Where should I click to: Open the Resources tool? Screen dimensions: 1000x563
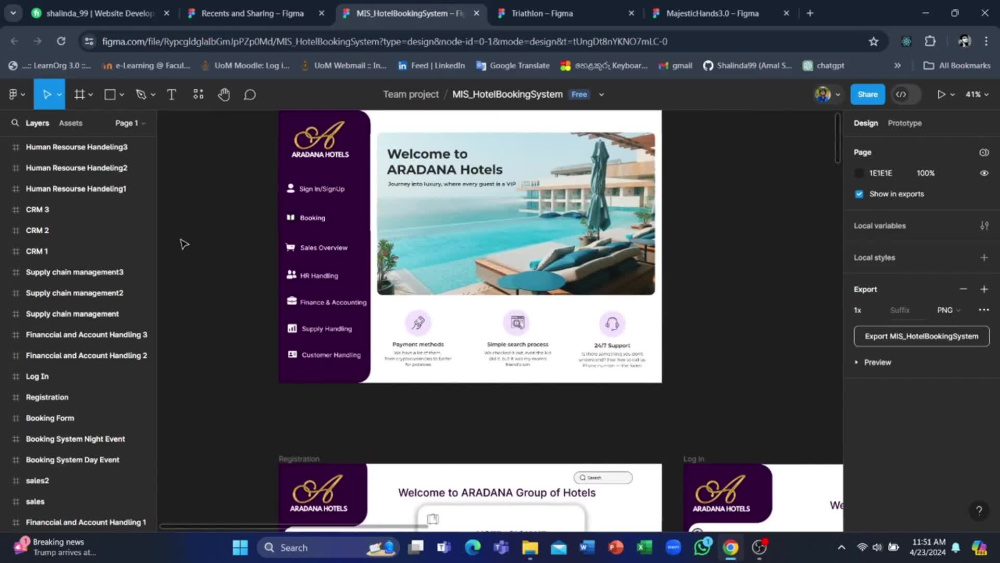(x=198, y=94)
